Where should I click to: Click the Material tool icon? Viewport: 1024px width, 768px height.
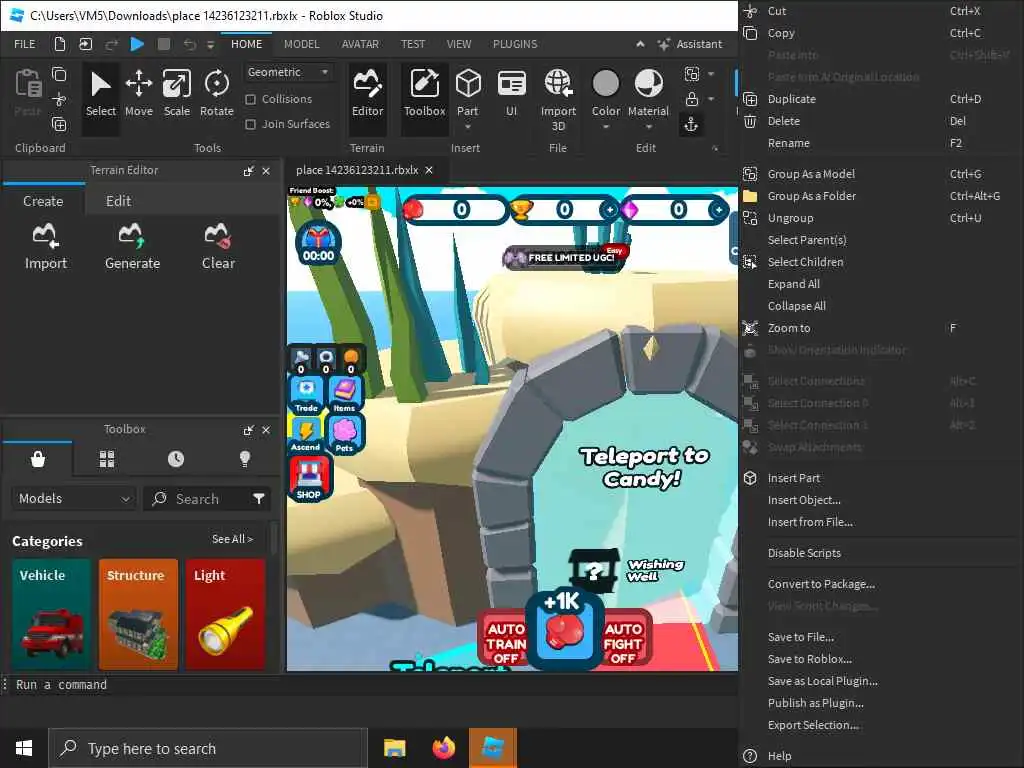coord(648,84)
